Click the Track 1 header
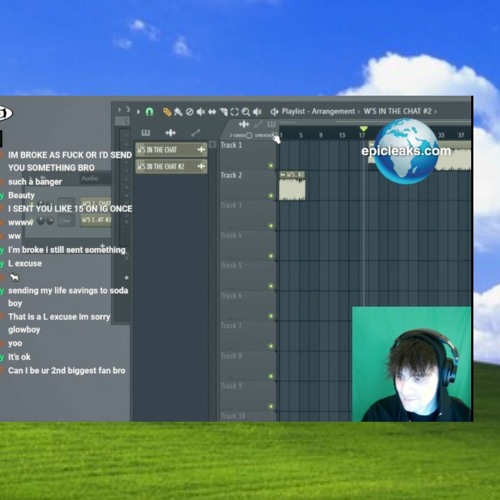The image size is (500, 500). pyautogui.click(x=248, y=155)
